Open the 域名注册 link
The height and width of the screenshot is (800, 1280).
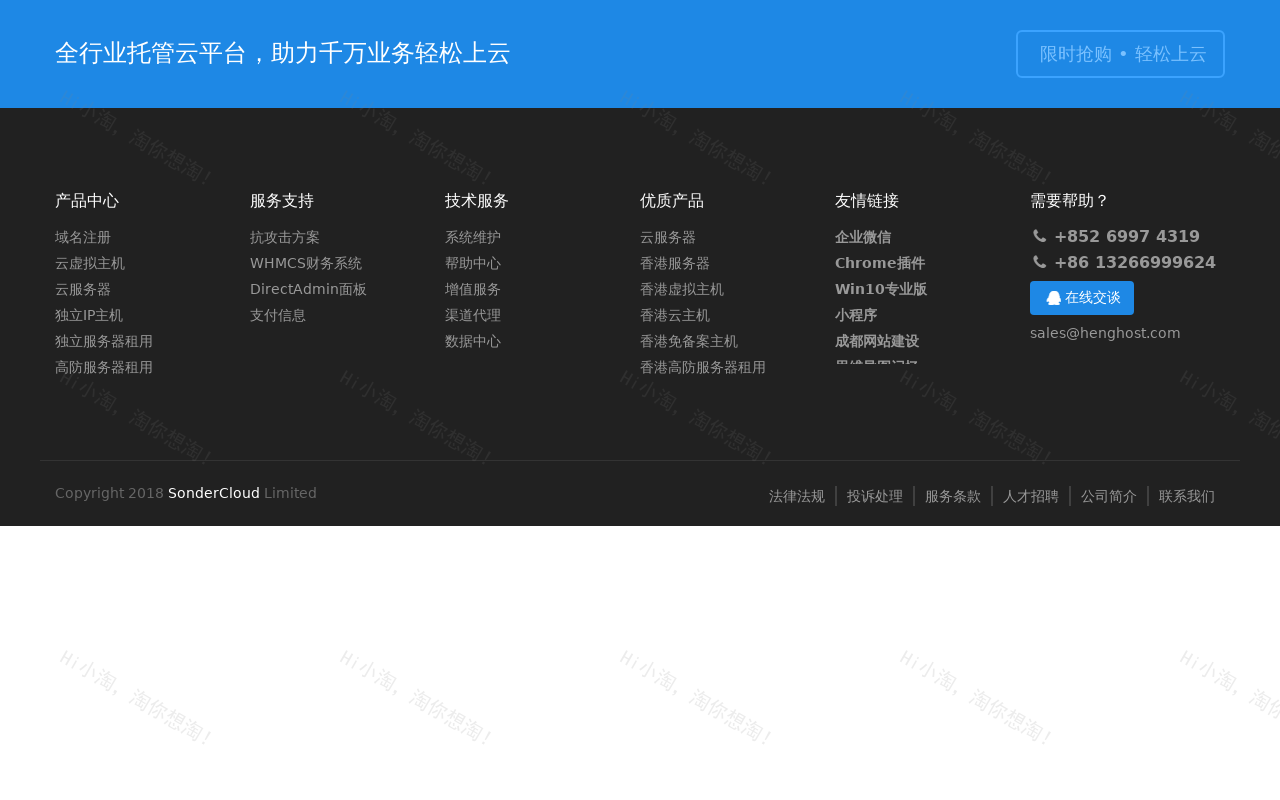(x=82, y=236)
